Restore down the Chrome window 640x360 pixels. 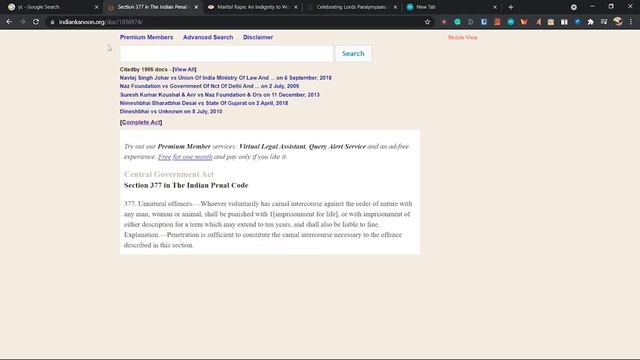[611, 7]
